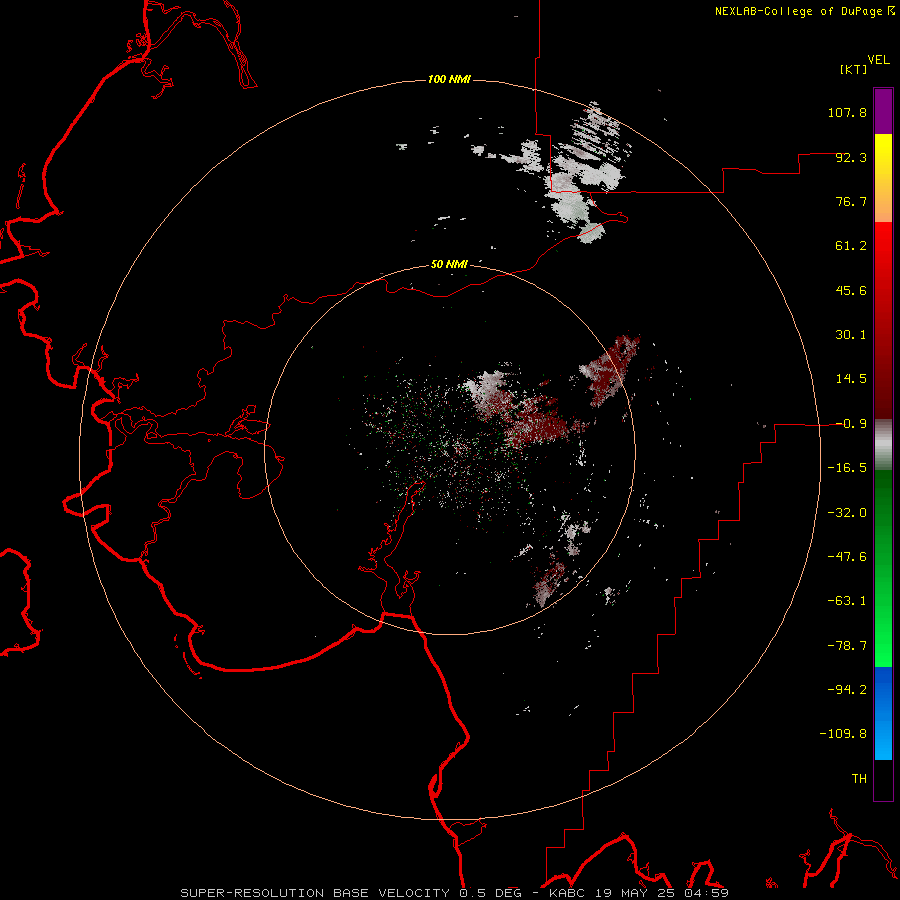This screenshot has height=900, width=900.
Task: Select the 76.7 legend value
Action: click(x=851, y=201)
